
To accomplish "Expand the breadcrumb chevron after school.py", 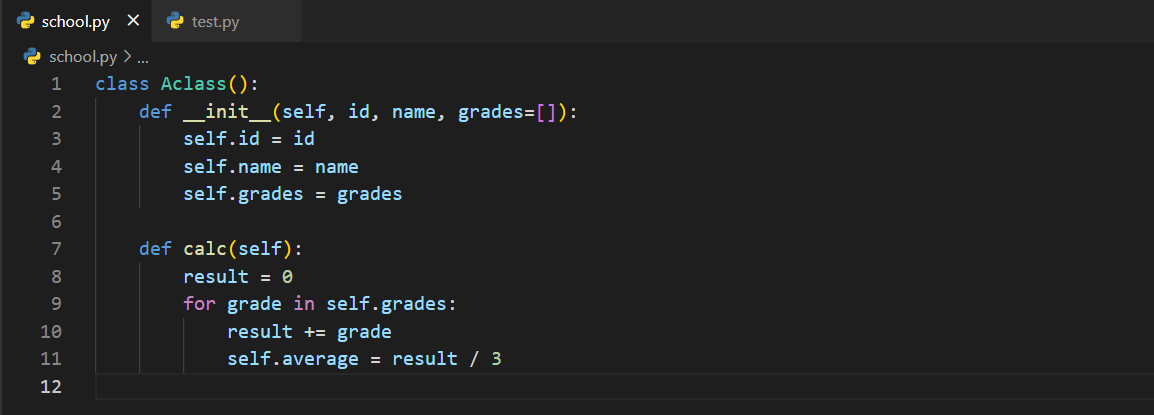I will tap(127, 57).
